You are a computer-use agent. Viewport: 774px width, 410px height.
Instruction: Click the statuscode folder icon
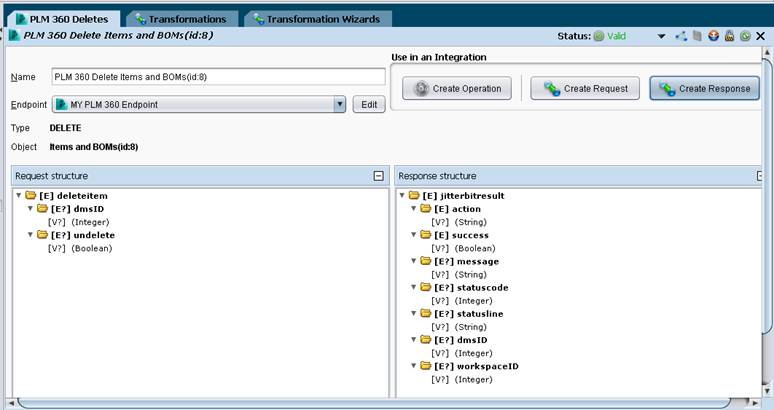point(426,287)
